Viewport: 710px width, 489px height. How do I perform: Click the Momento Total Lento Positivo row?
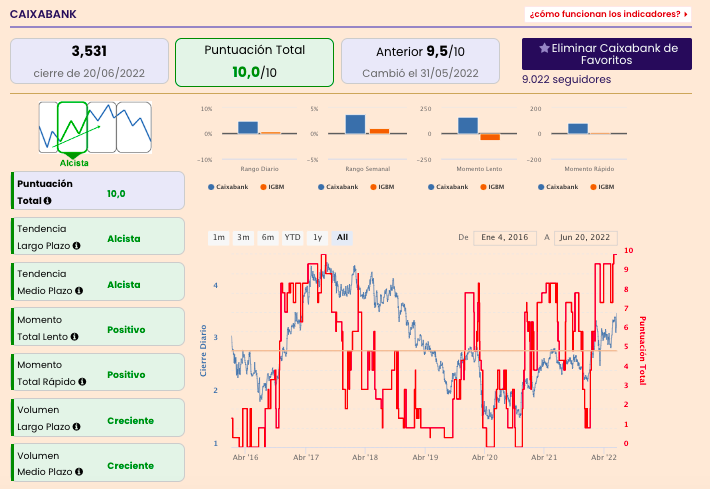[98, 327]
